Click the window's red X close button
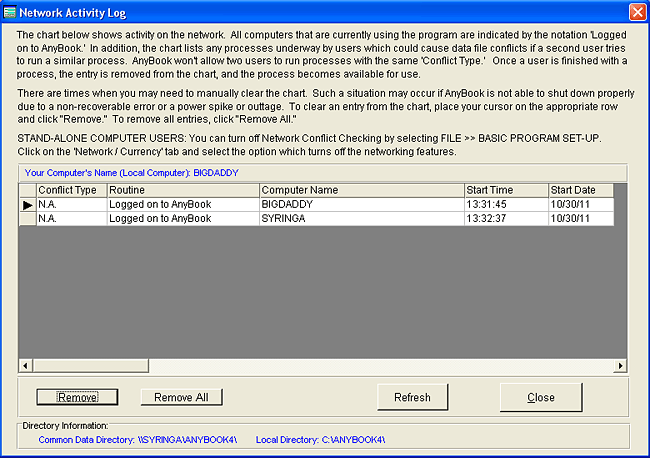650x458 pixels. click(x=636, y=11)
